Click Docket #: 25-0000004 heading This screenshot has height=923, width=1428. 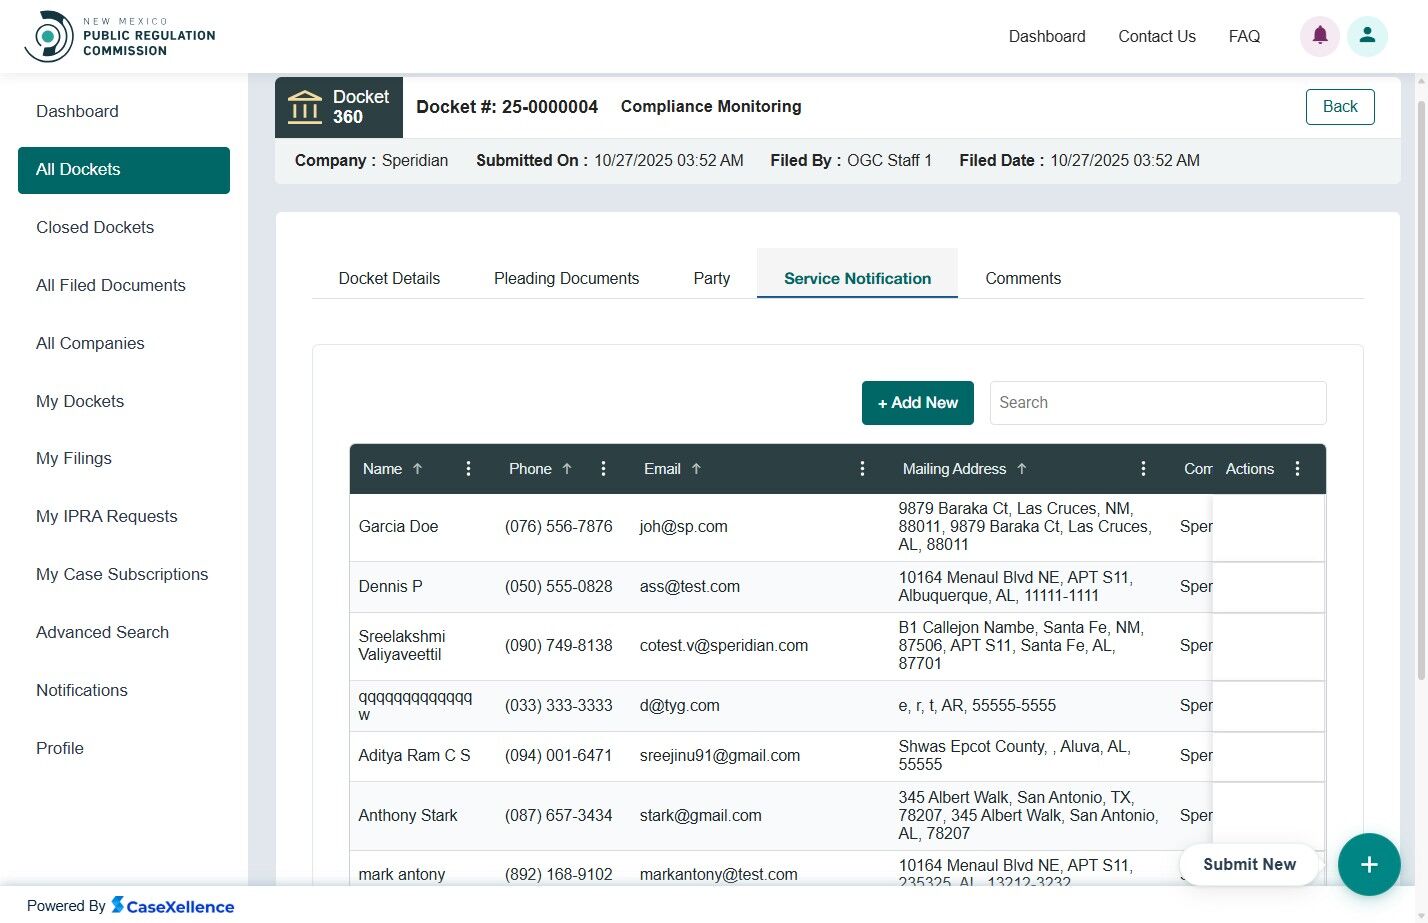tap(507, 107)
